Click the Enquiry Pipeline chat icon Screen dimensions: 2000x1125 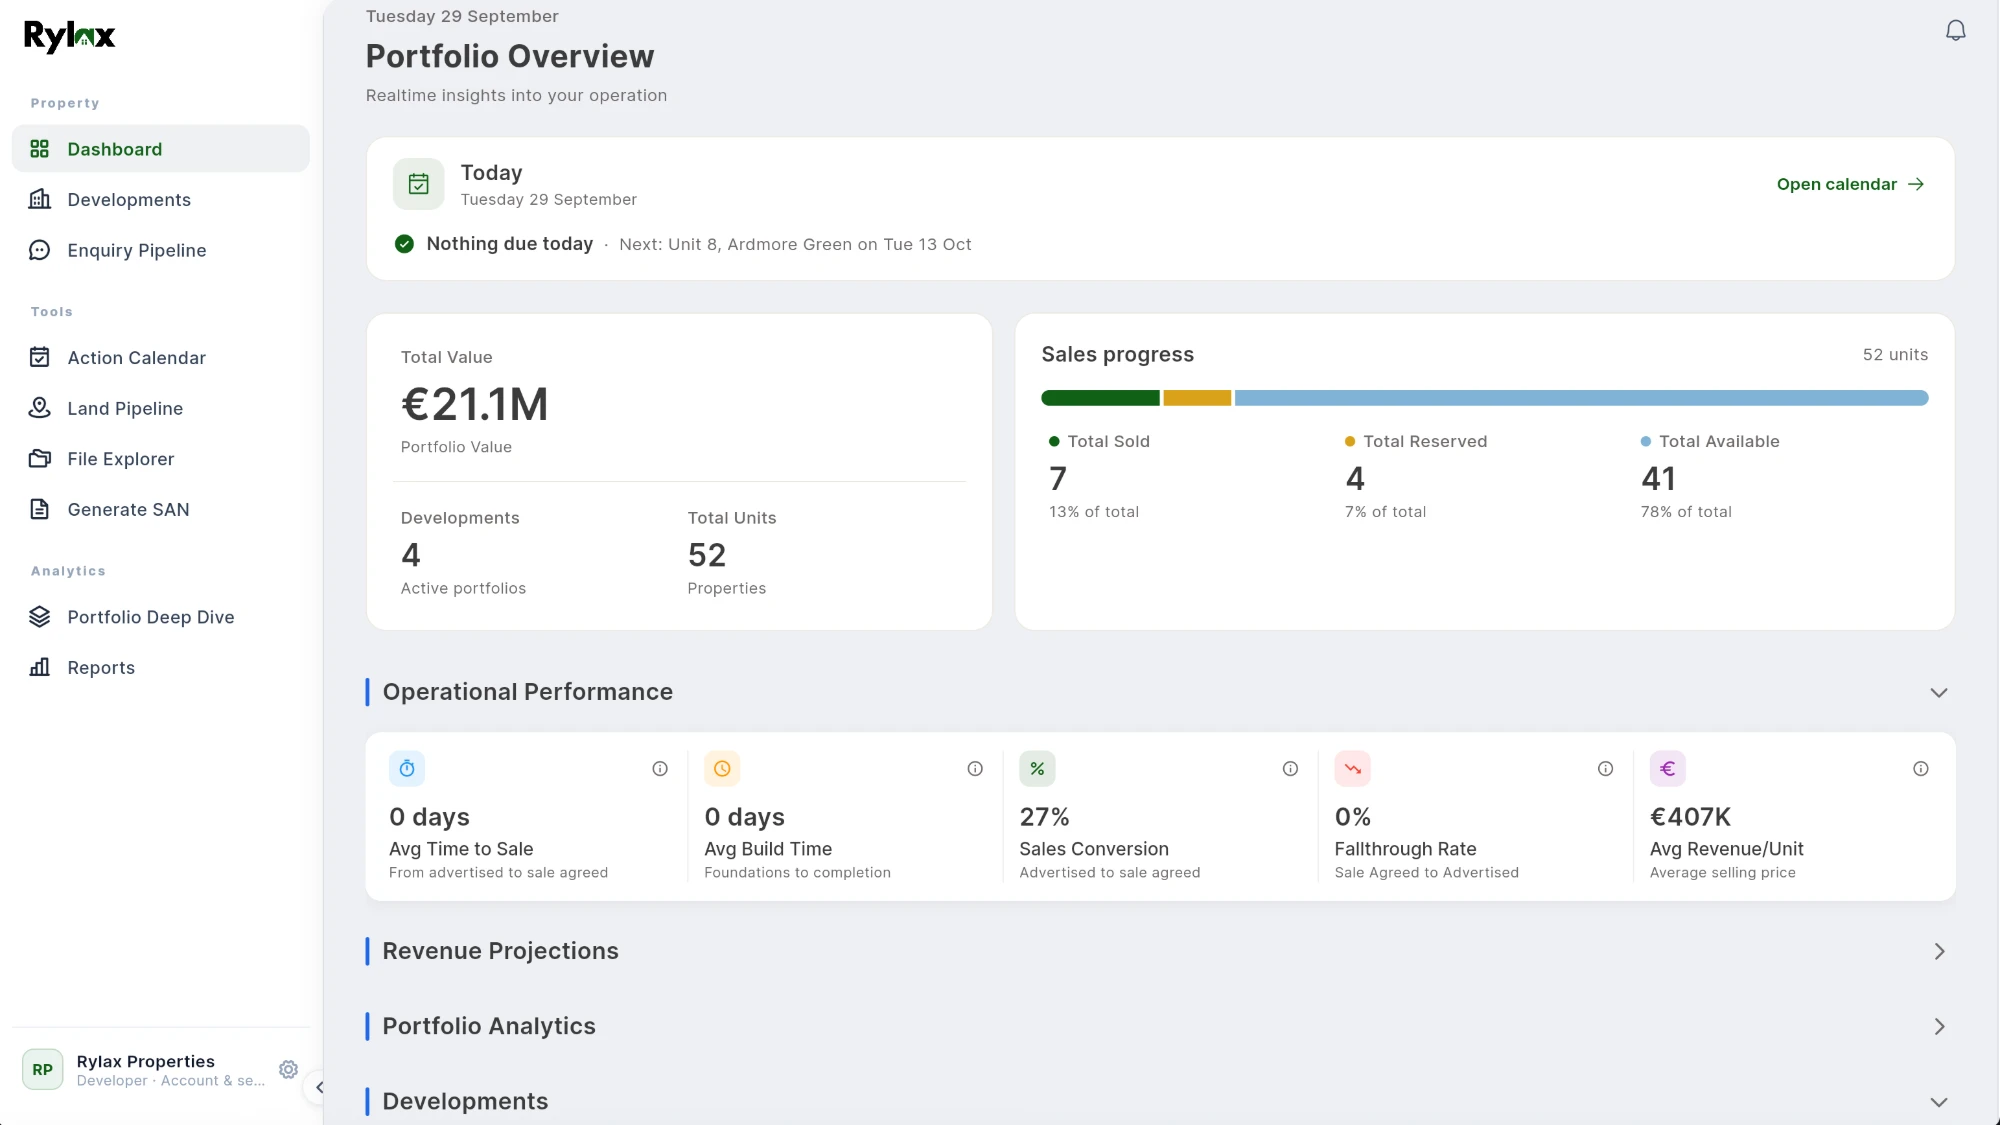(40, 250)
